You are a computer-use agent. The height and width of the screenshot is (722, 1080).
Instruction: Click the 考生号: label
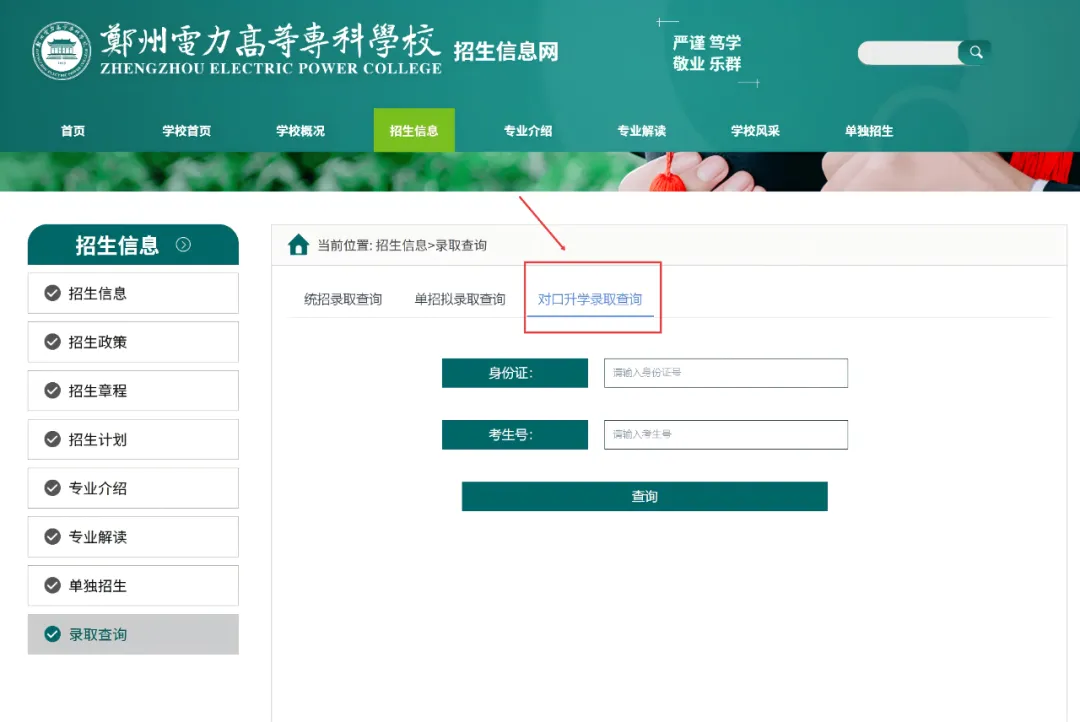pos(515,435)
